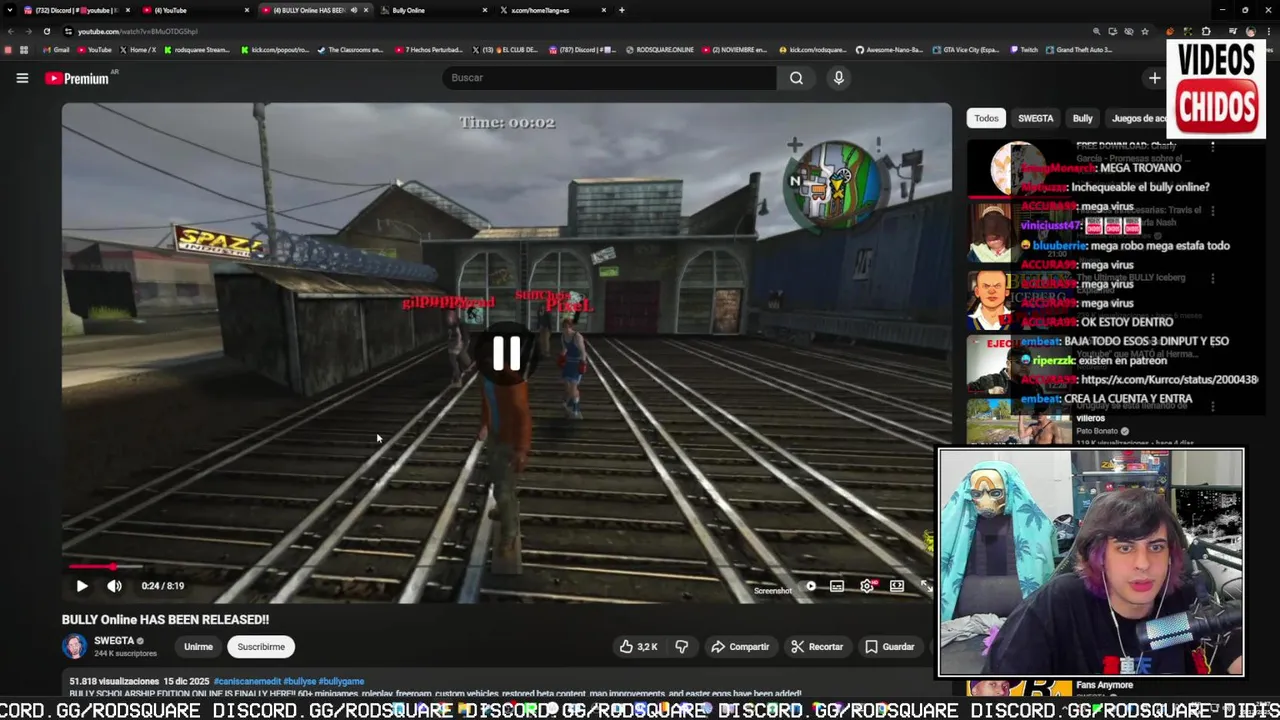Open Grand Theft Auto 3 bookmark
The image size is (1280, 720).
[x=1079, y=50]
